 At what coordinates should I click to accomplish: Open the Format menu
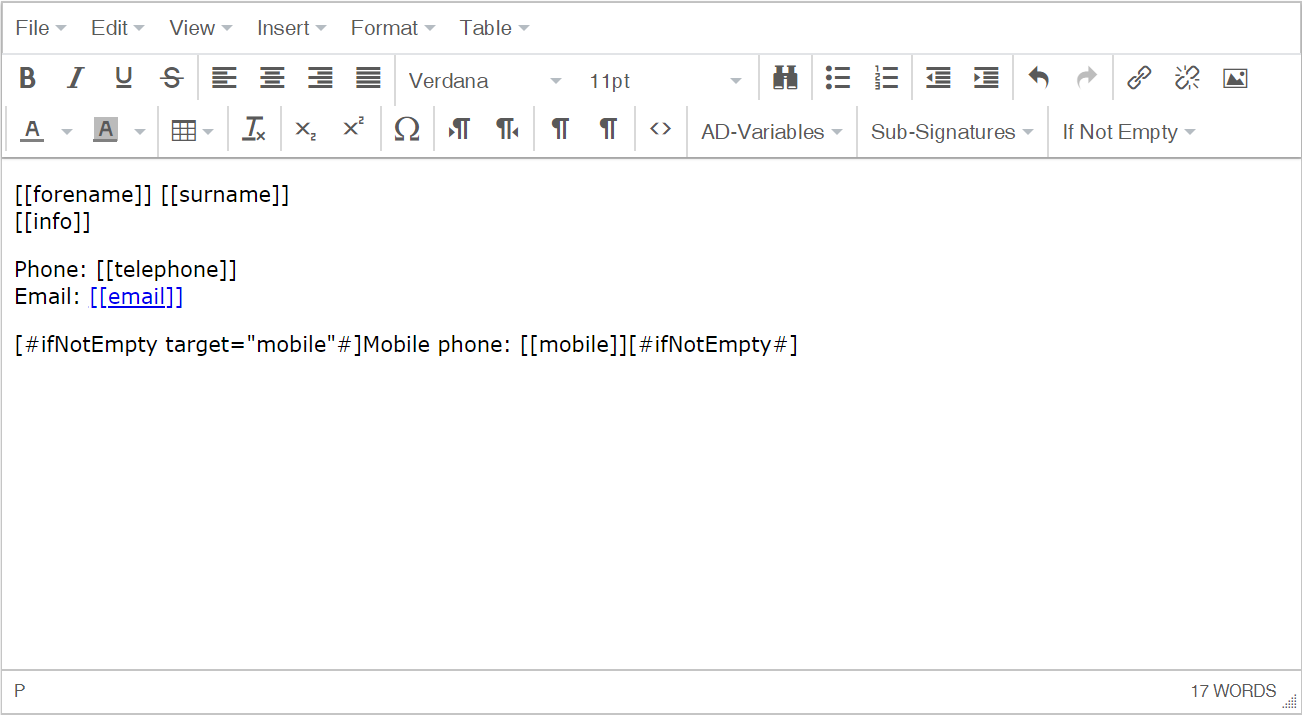[x=392, y=28]
